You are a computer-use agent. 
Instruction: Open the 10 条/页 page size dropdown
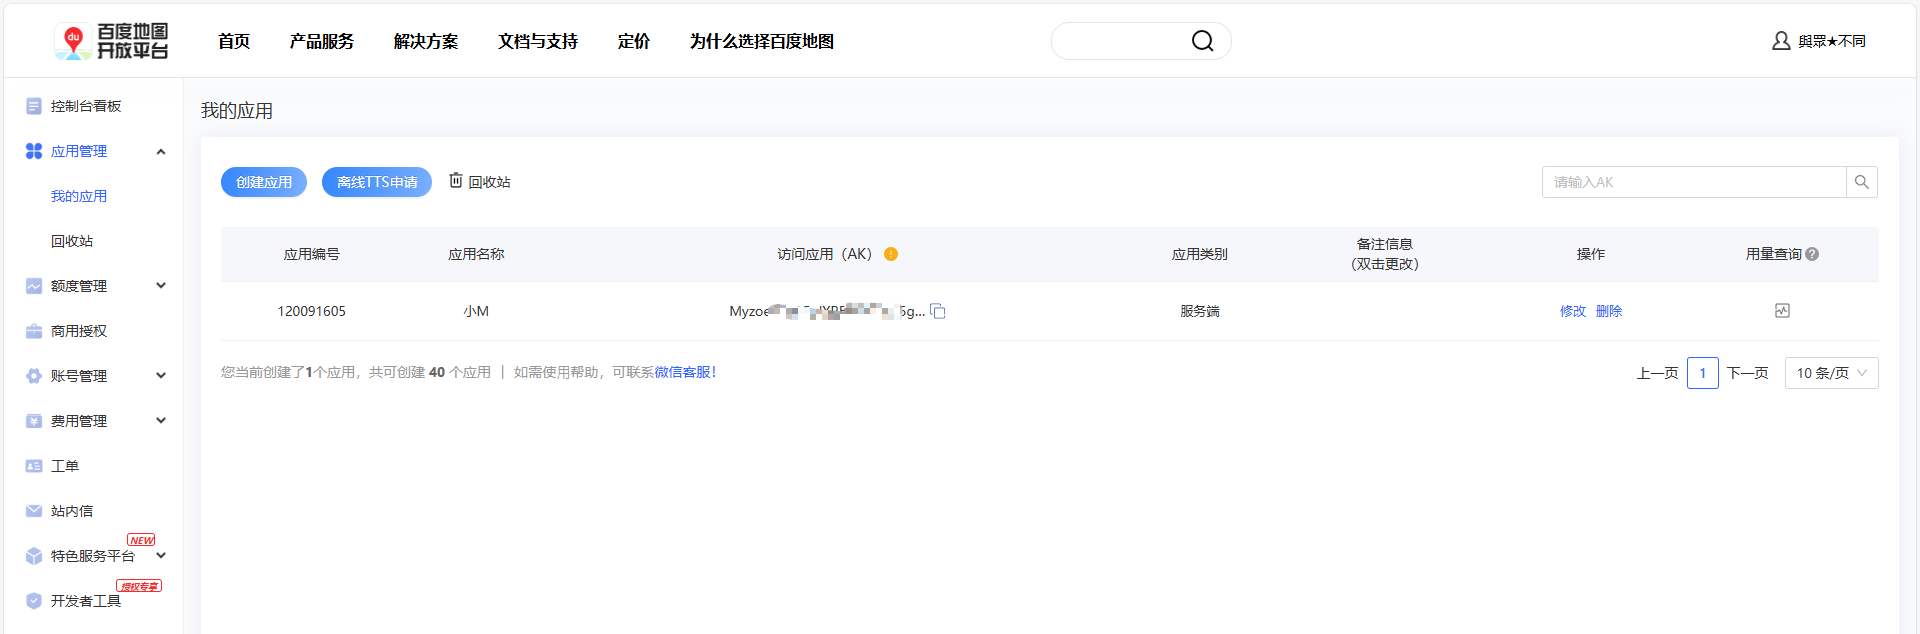(1831, 373)
